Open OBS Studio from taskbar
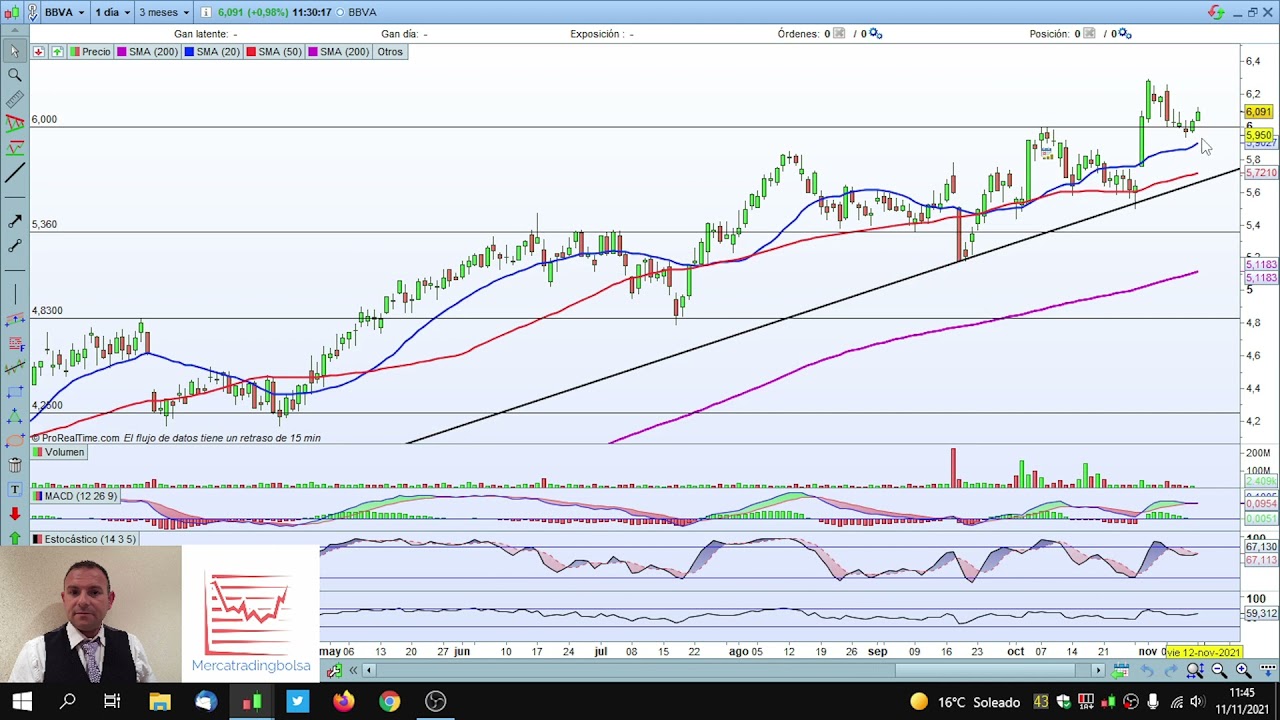Screen dimensions: 1280x720 pos(435,701)
